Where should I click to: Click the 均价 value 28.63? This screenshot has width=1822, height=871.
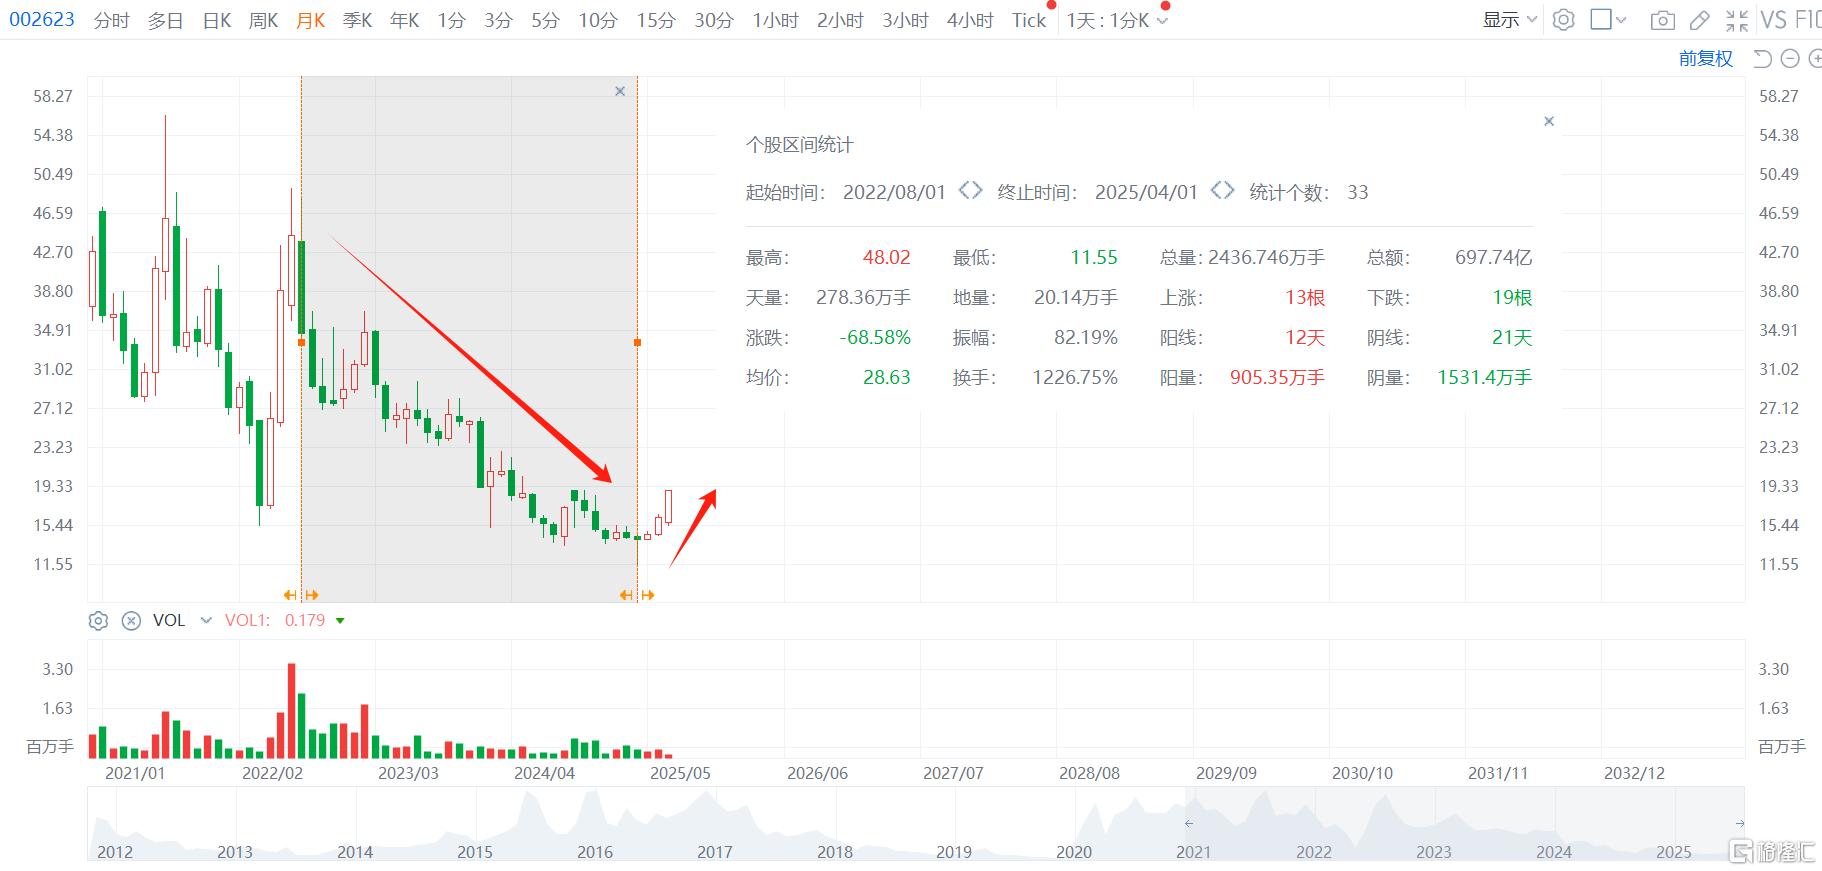886,378
